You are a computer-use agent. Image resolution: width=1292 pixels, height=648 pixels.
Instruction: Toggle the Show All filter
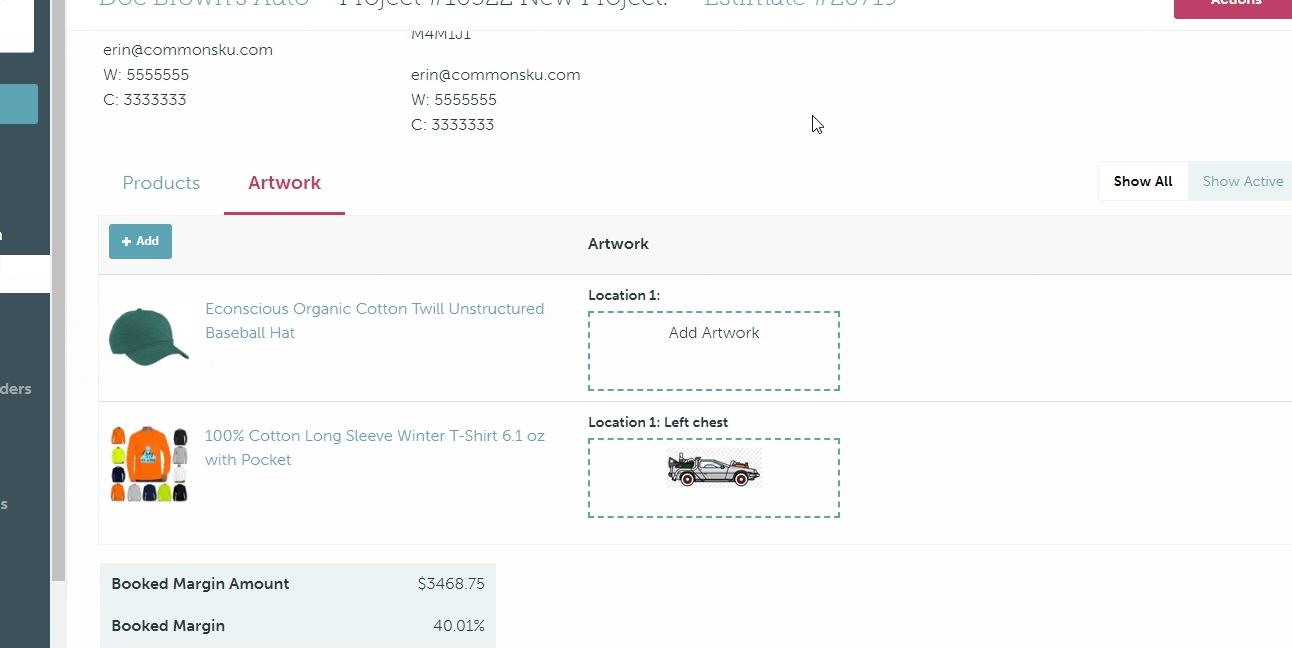(1142, 181)
